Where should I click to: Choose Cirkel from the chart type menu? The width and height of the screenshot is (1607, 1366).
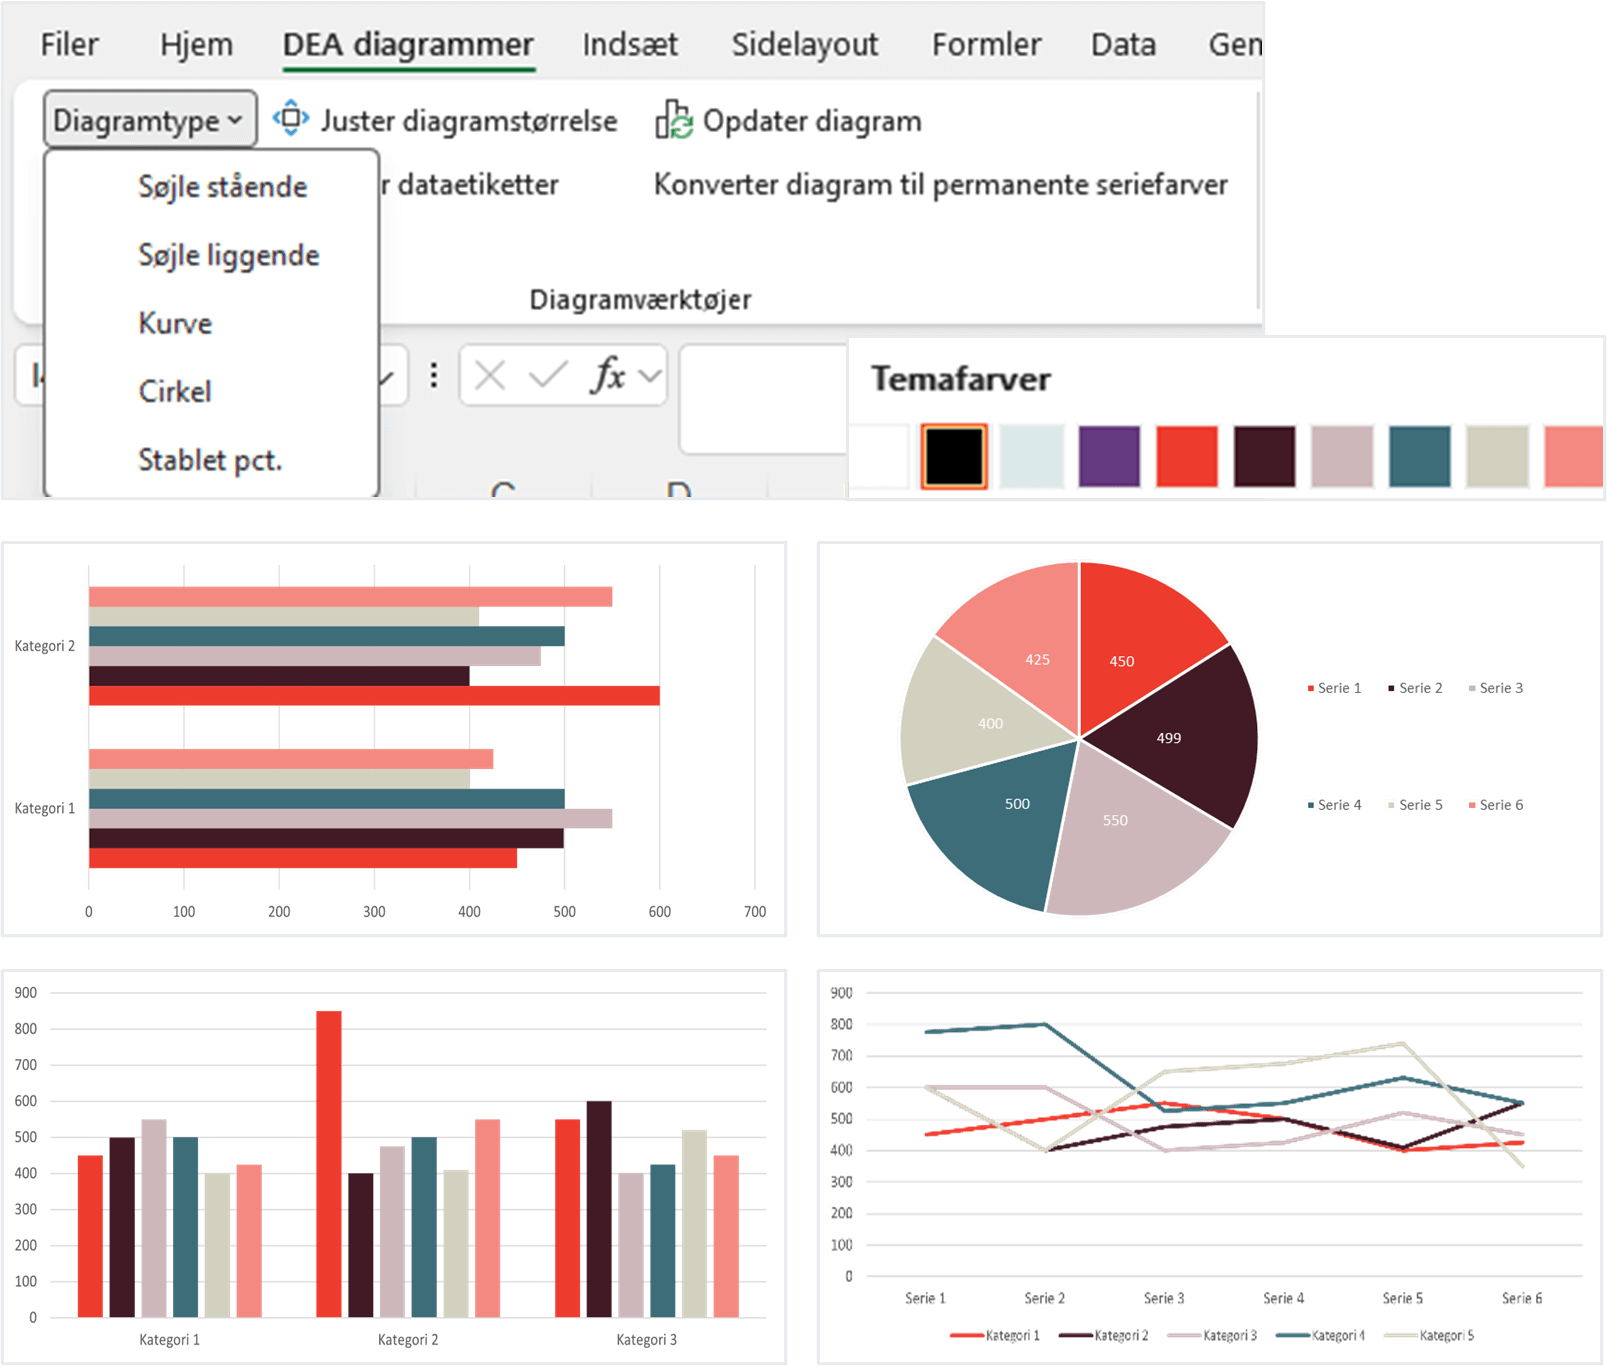tap(175, 391)
